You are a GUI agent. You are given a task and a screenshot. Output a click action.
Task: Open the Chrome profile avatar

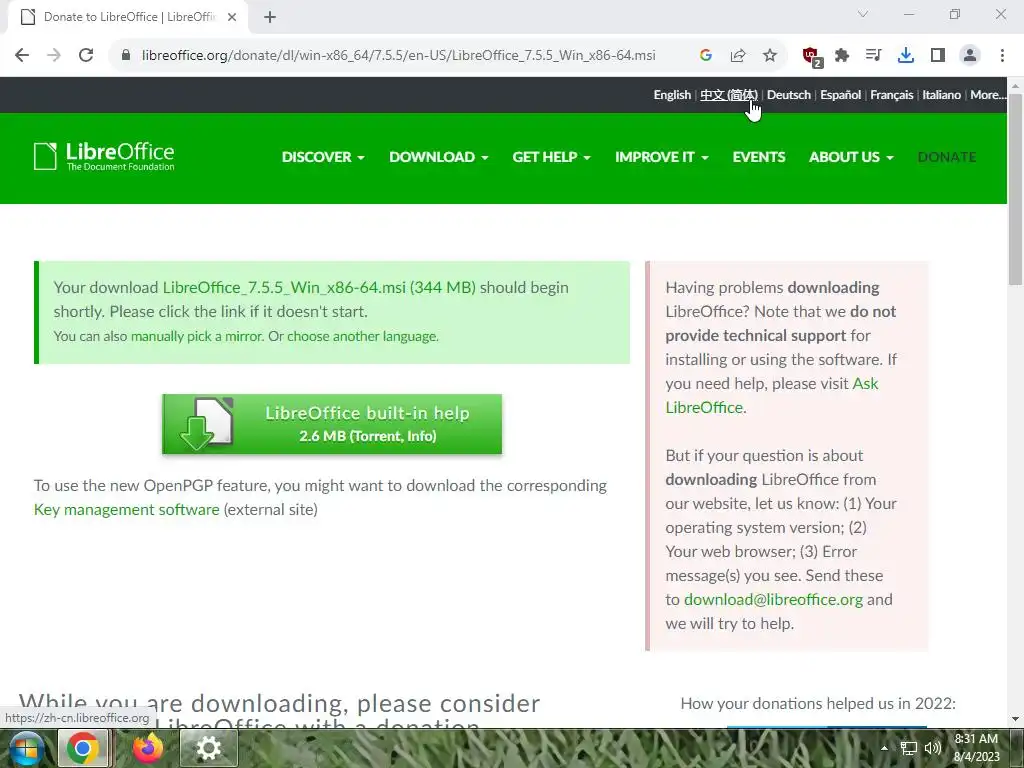coord(970,56)
